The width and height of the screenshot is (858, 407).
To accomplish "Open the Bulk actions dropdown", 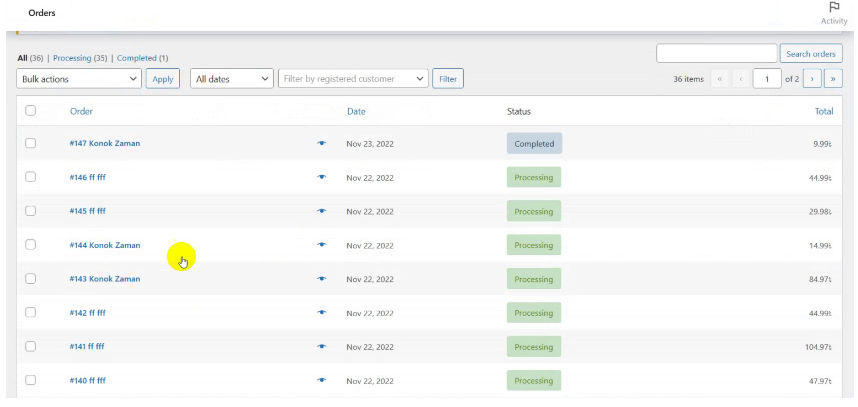I will tap(79, 79).
